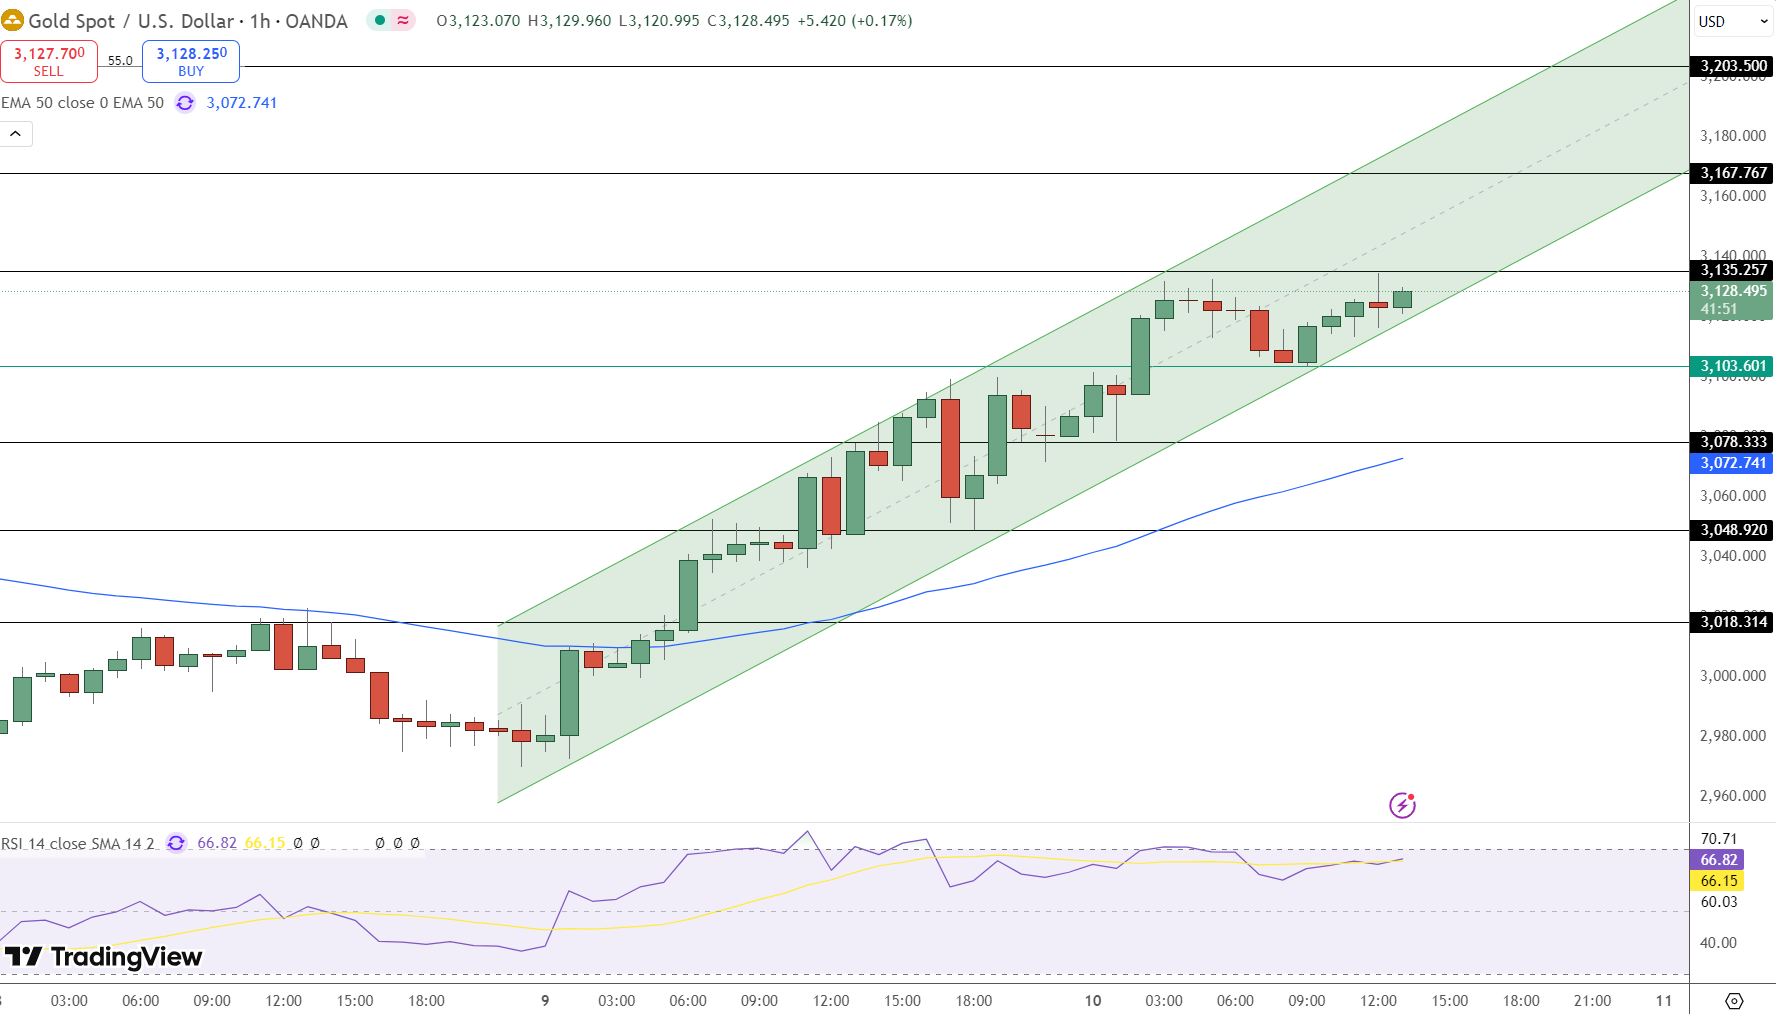This screenshot has height=1014, width=1776.
Task: Click the 70.71 RSI axis value
Action: pos(1719,839)
